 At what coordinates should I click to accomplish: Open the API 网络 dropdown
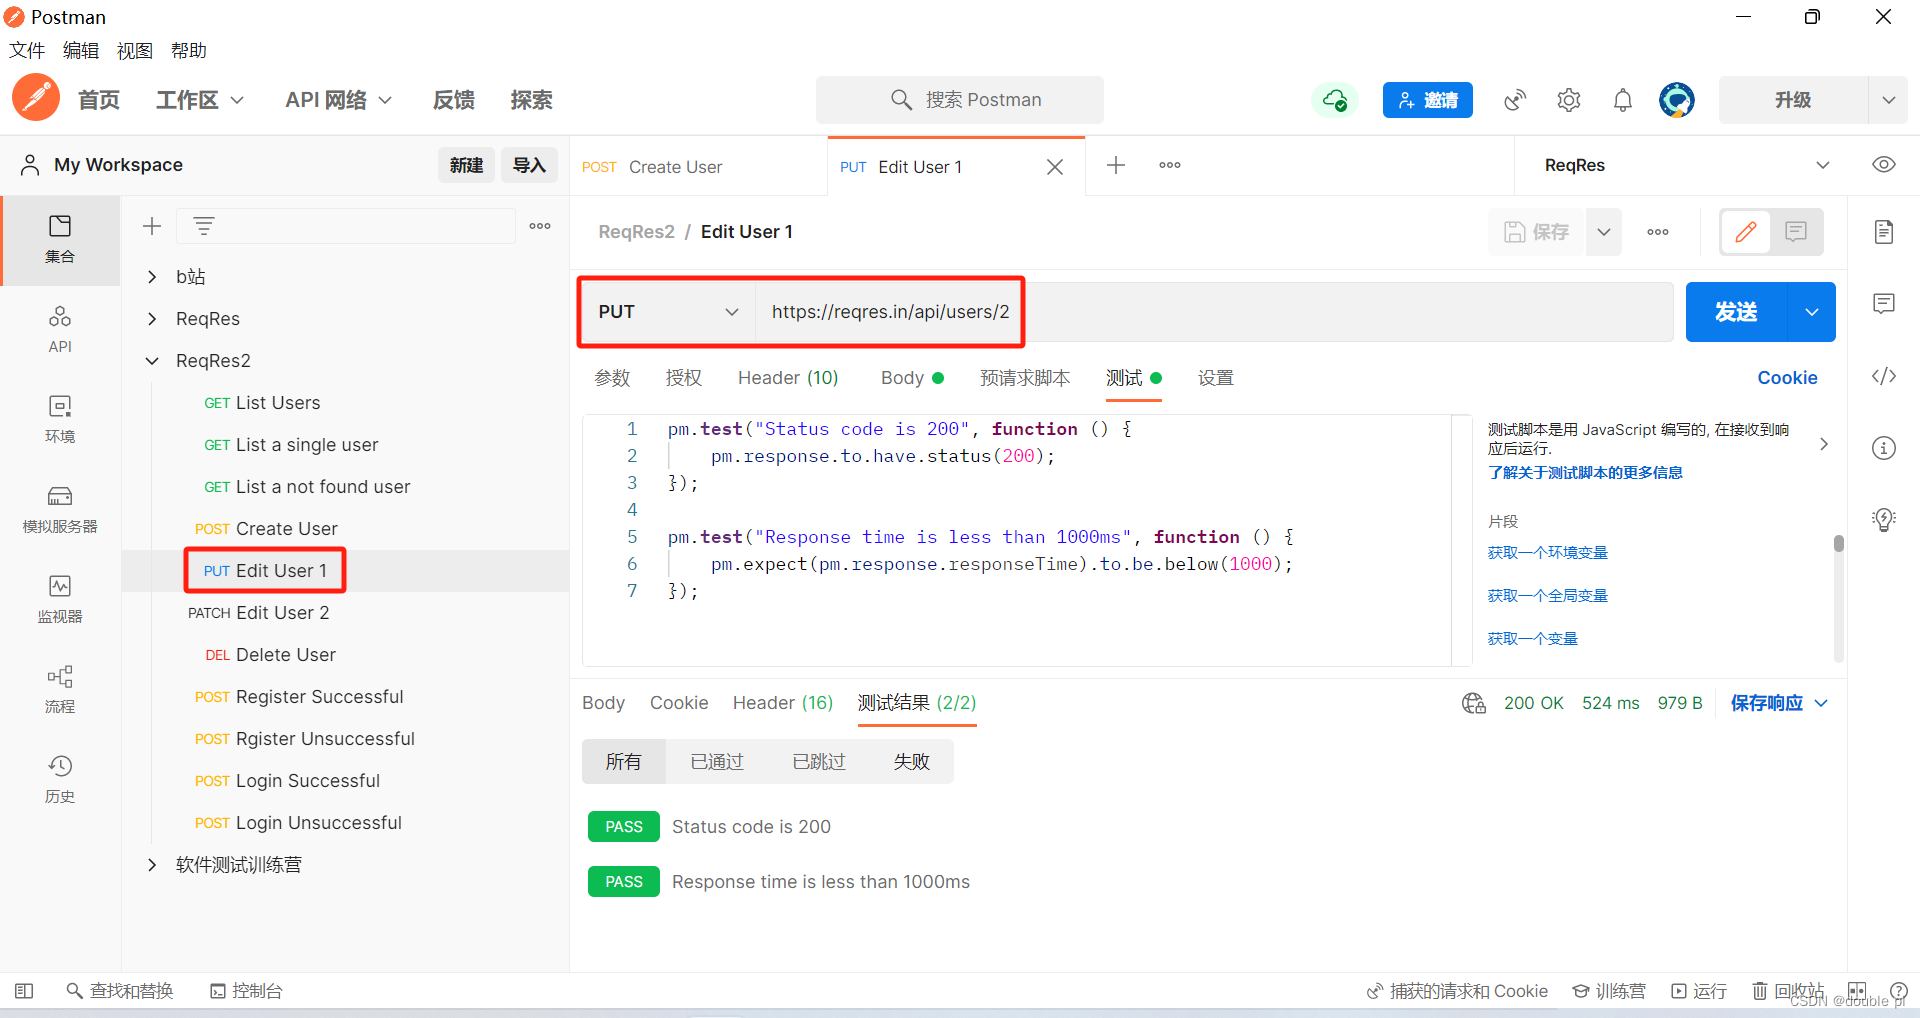(338, 100)
